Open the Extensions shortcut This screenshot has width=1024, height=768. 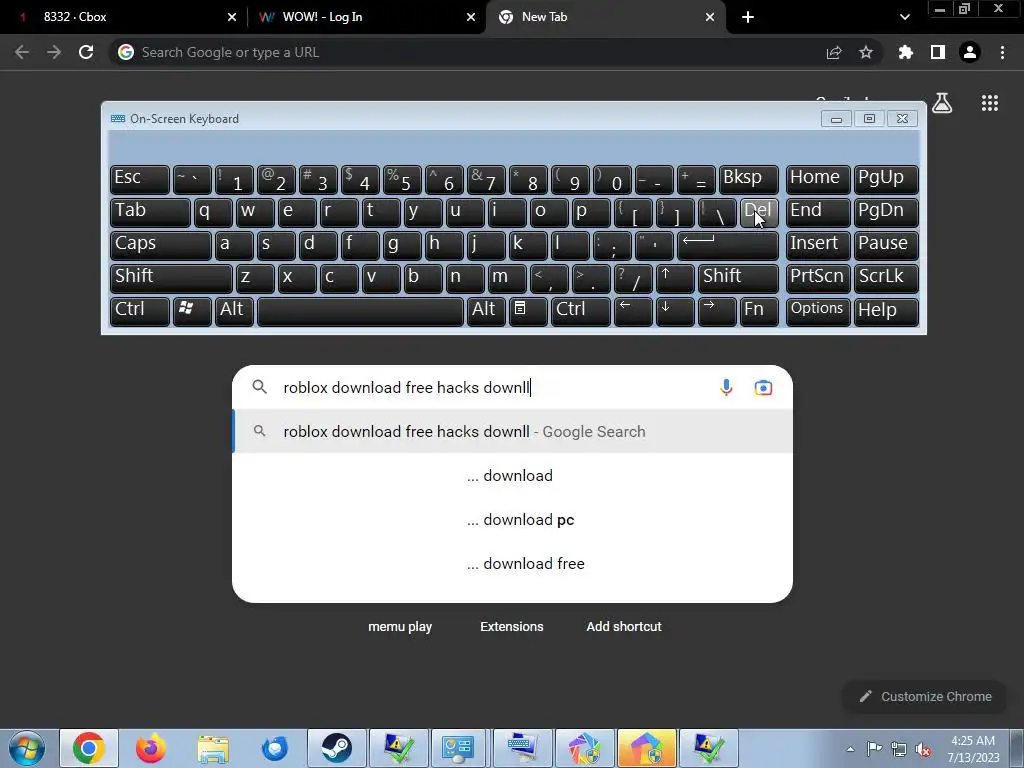511,626
